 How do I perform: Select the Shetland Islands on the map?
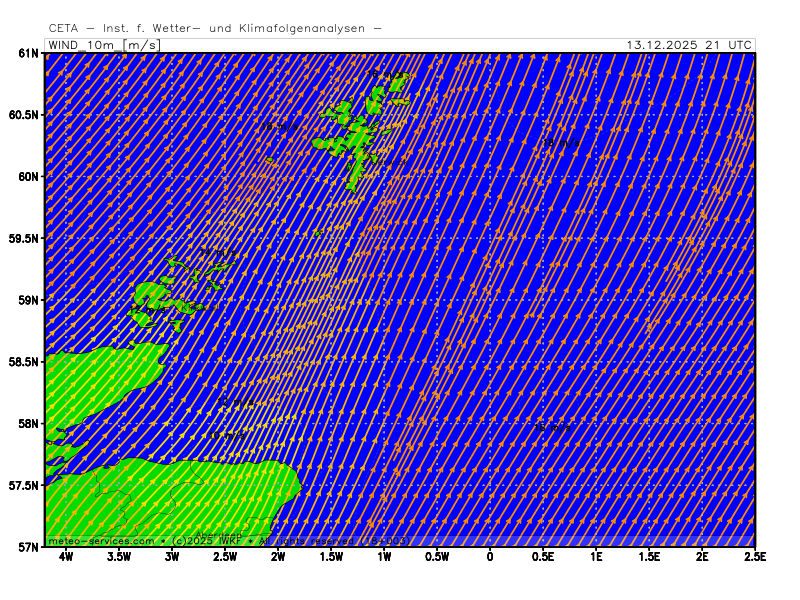358,135
